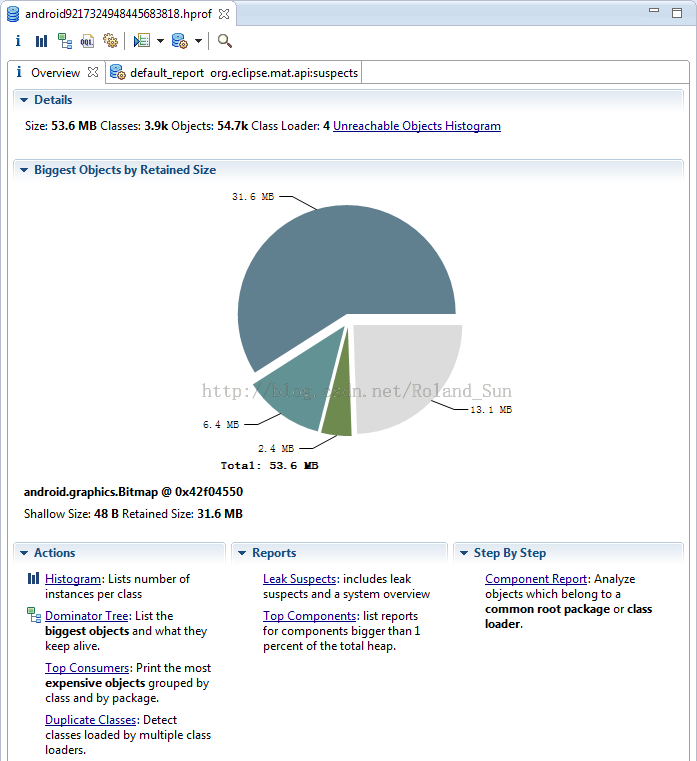The height and width of the screenshot is (761, 697).
Task: Click the 2.4 MB chart label
Action: click(x=276, y=448)
